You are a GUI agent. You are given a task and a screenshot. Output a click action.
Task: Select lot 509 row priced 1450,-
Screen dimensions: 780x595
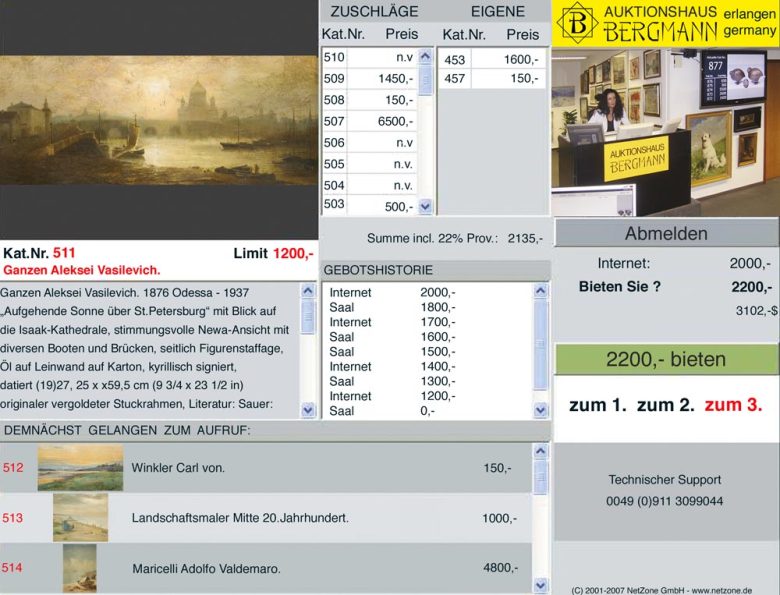[x=370, y=79]
